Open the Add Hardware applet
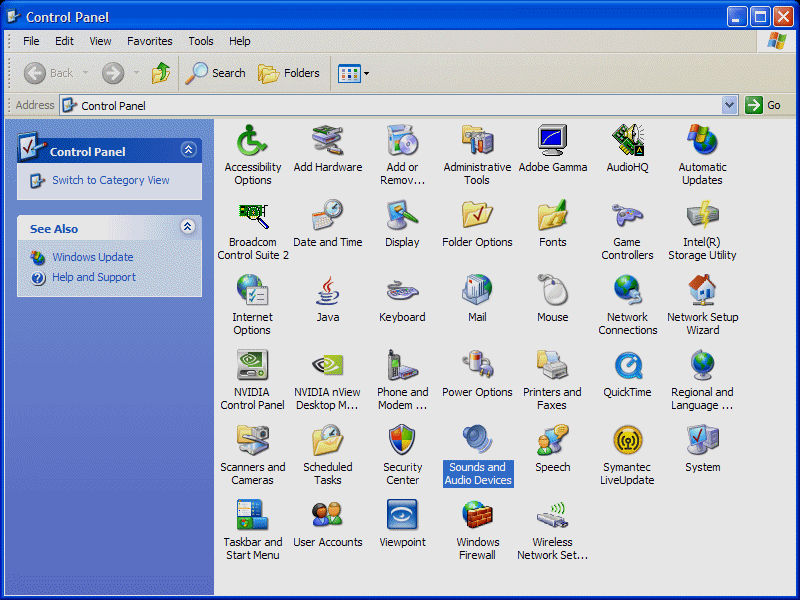 click(x=328, y=141)
